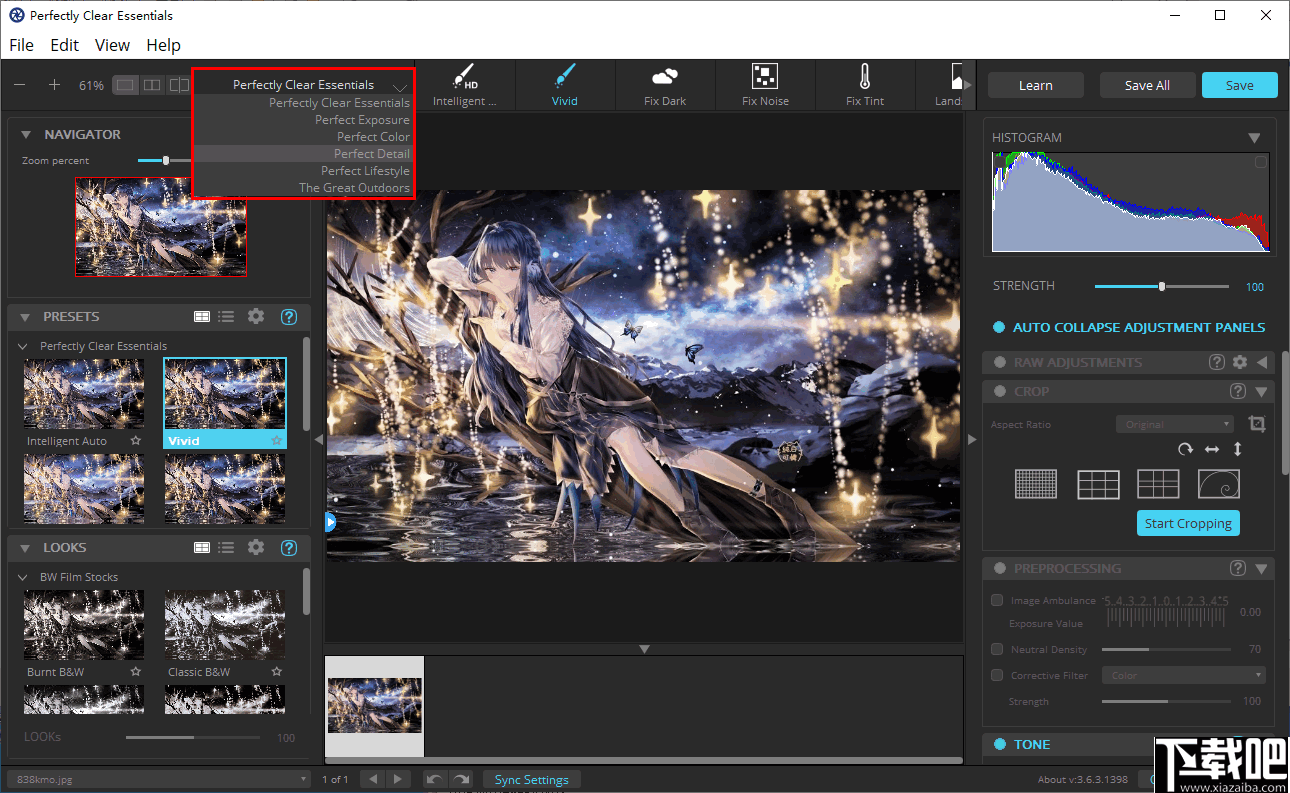Toggle the histogram clipping checkbox
This screenshot has width=1290, height=793.
pyautogui.click(x=1260, y=162)
